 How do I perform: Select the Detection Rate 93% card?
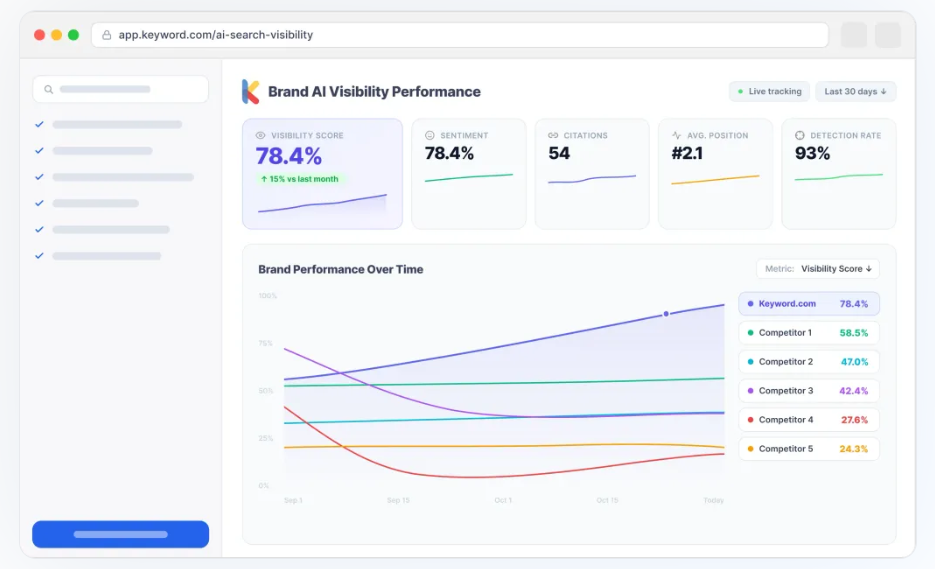[x=838, y=174]
